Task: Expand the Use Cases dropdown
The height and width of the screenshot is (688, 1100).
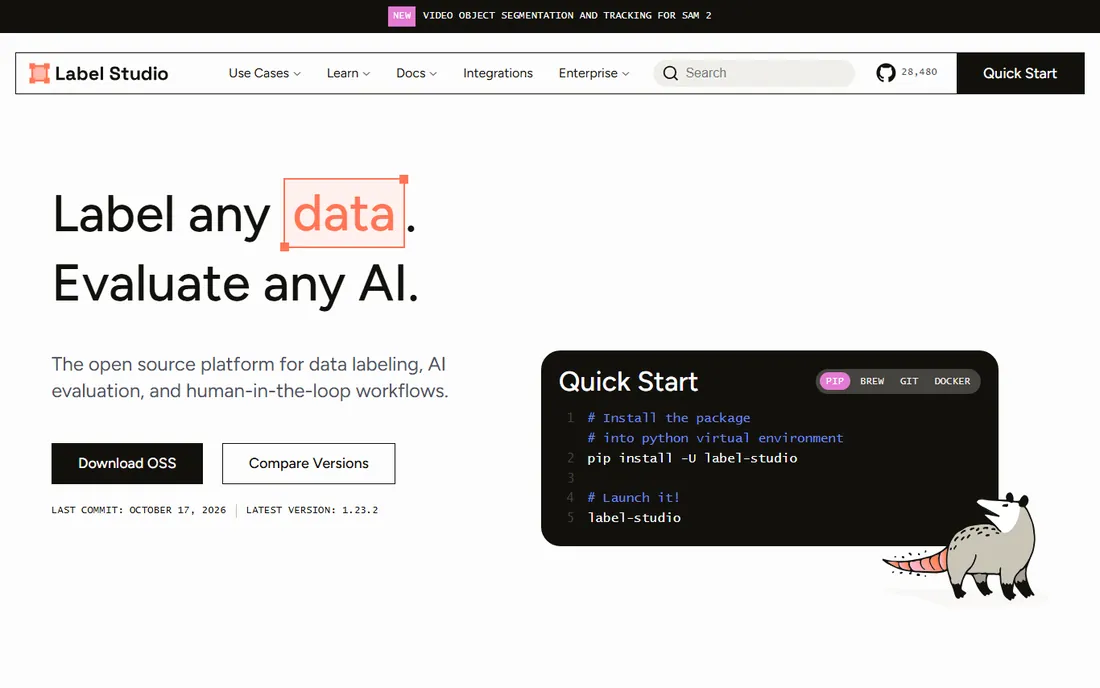Action: (x=264, y=73)
